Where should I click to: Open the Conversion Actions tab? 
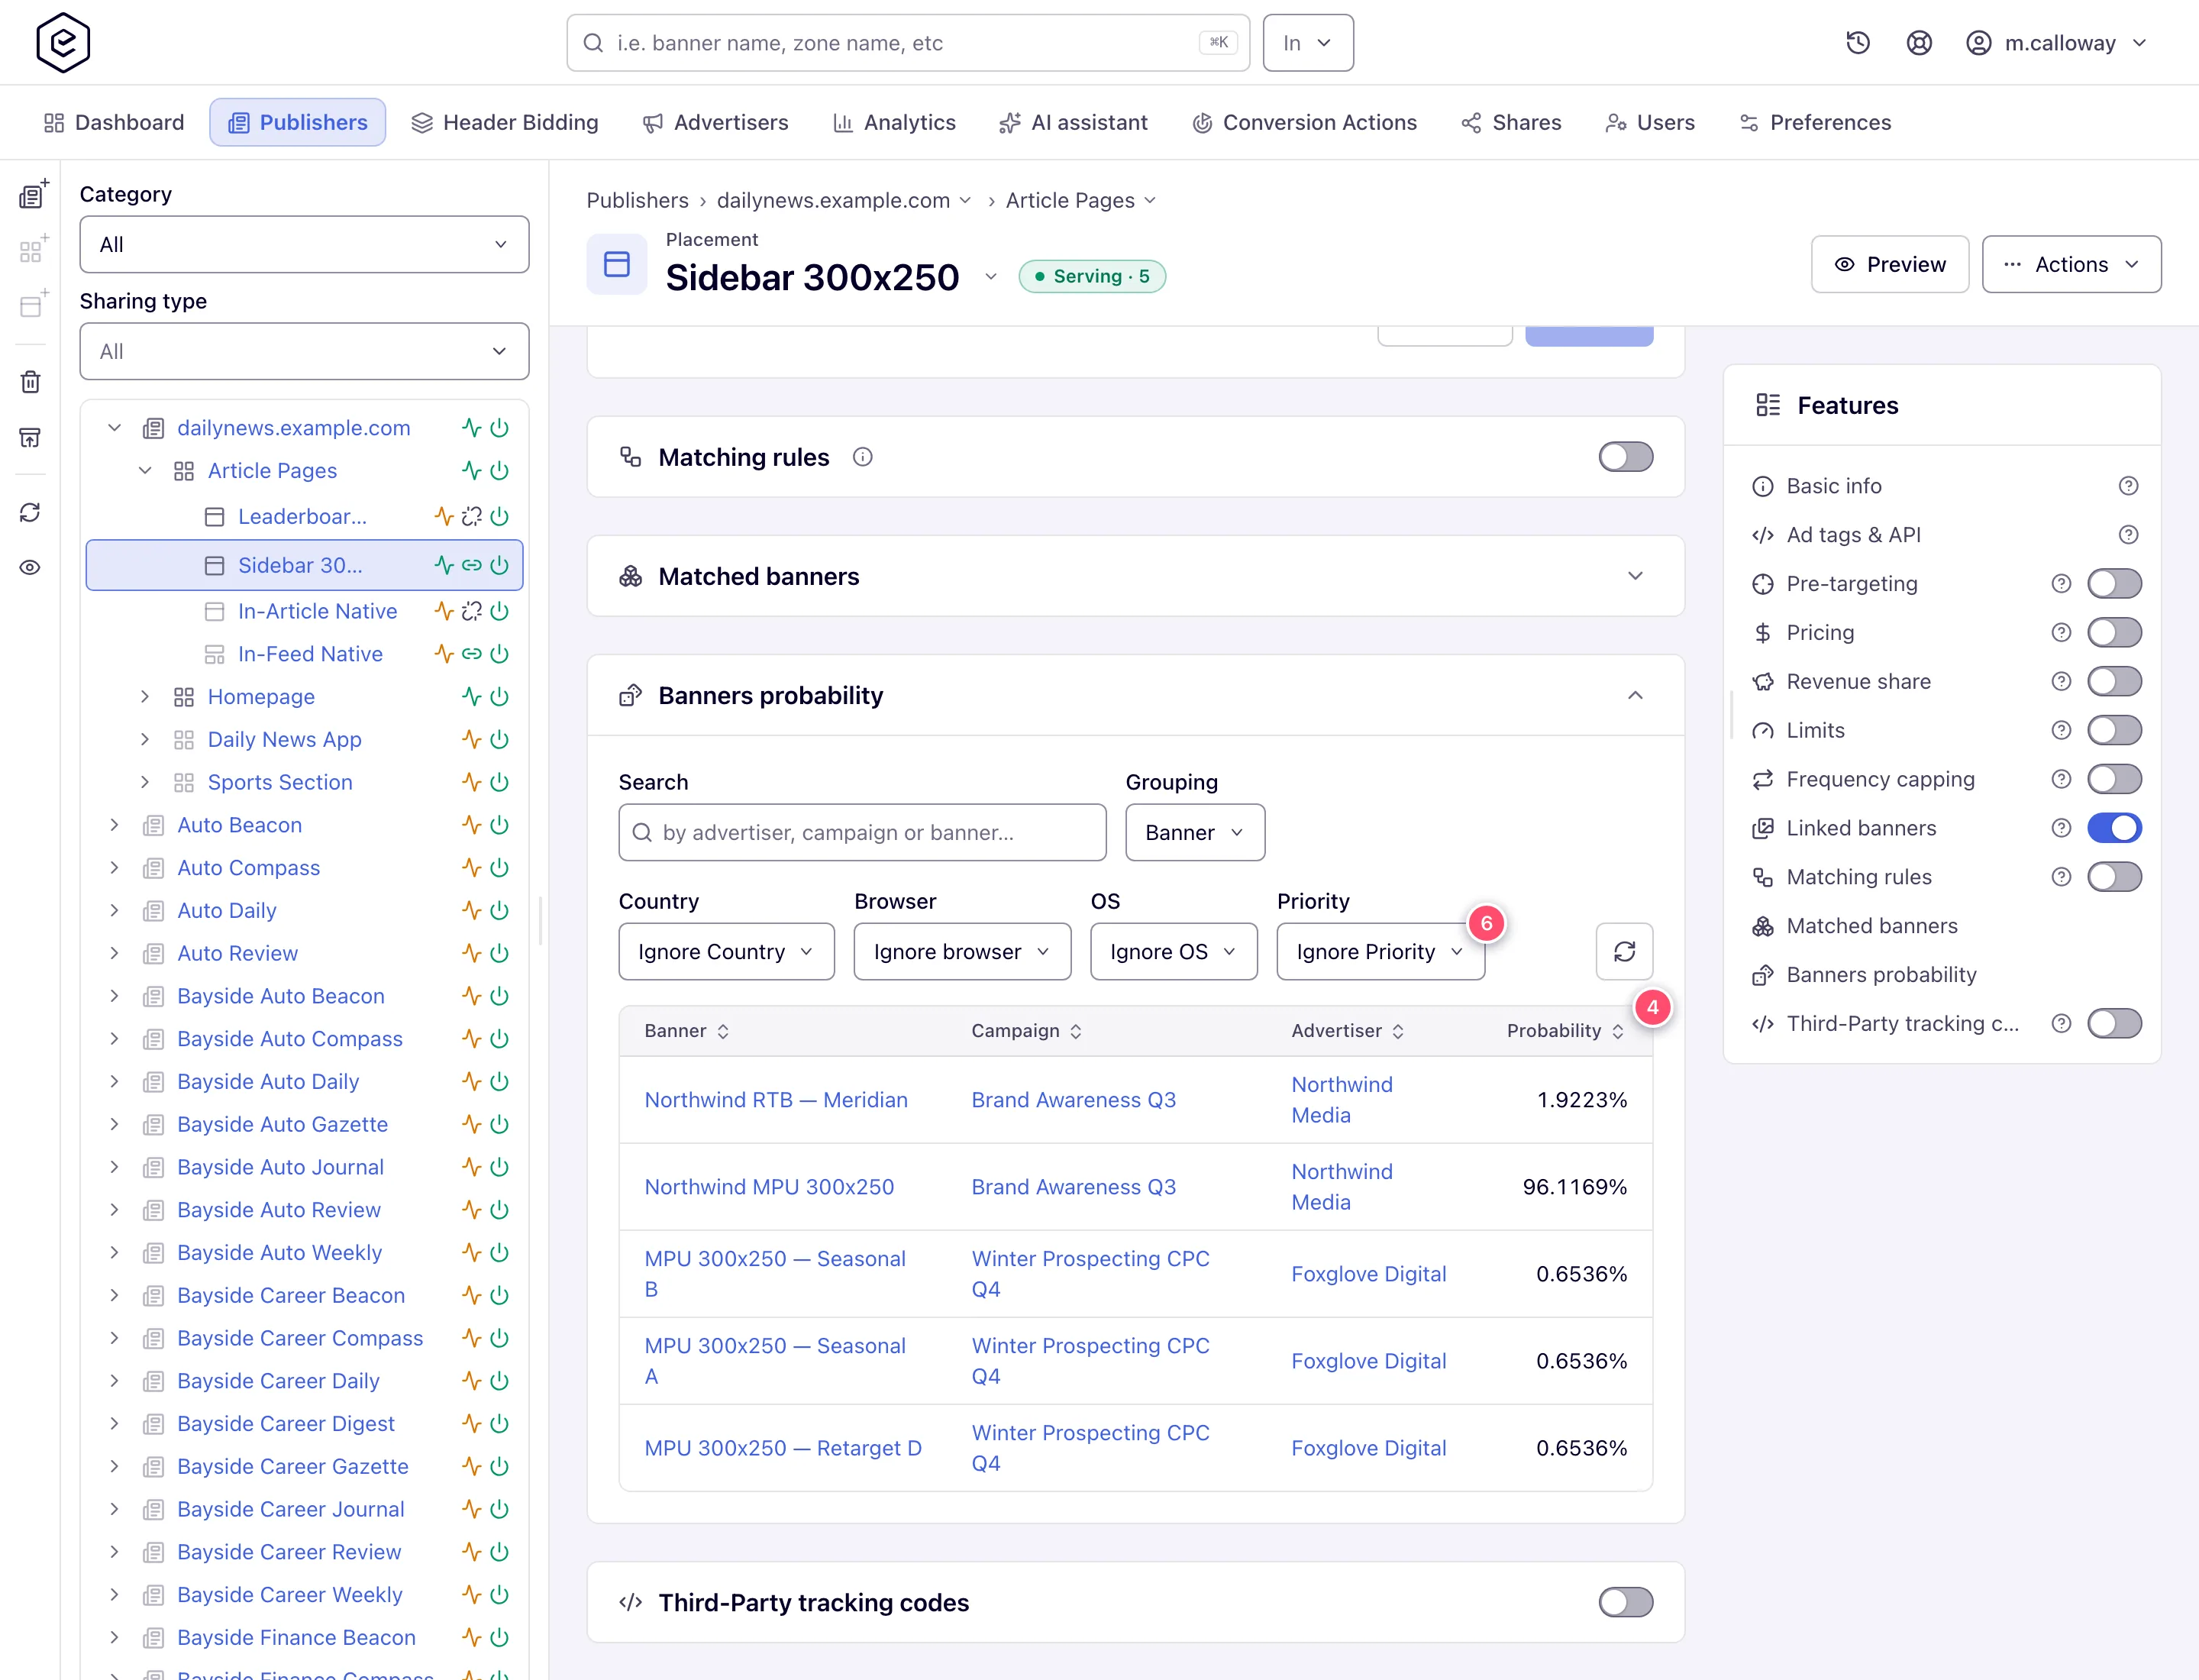click(1305, 122)
